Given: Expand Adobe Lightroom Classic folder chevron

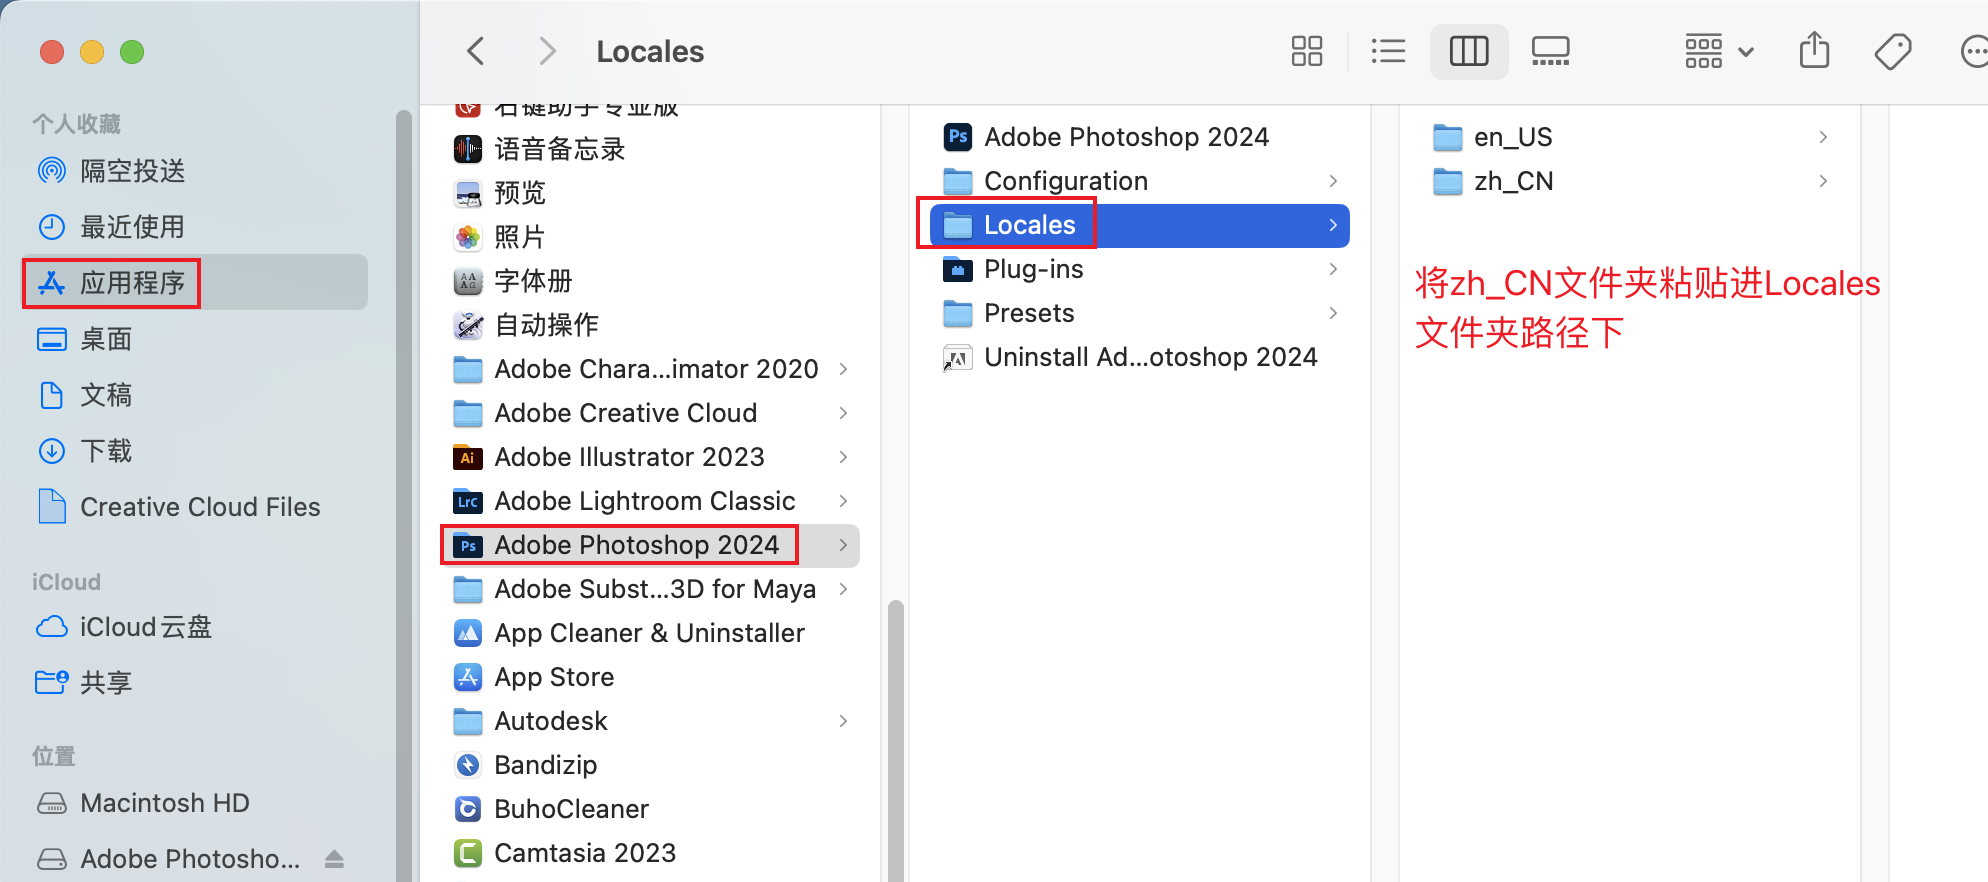Looking at the screenshot, I should (843, 501).
